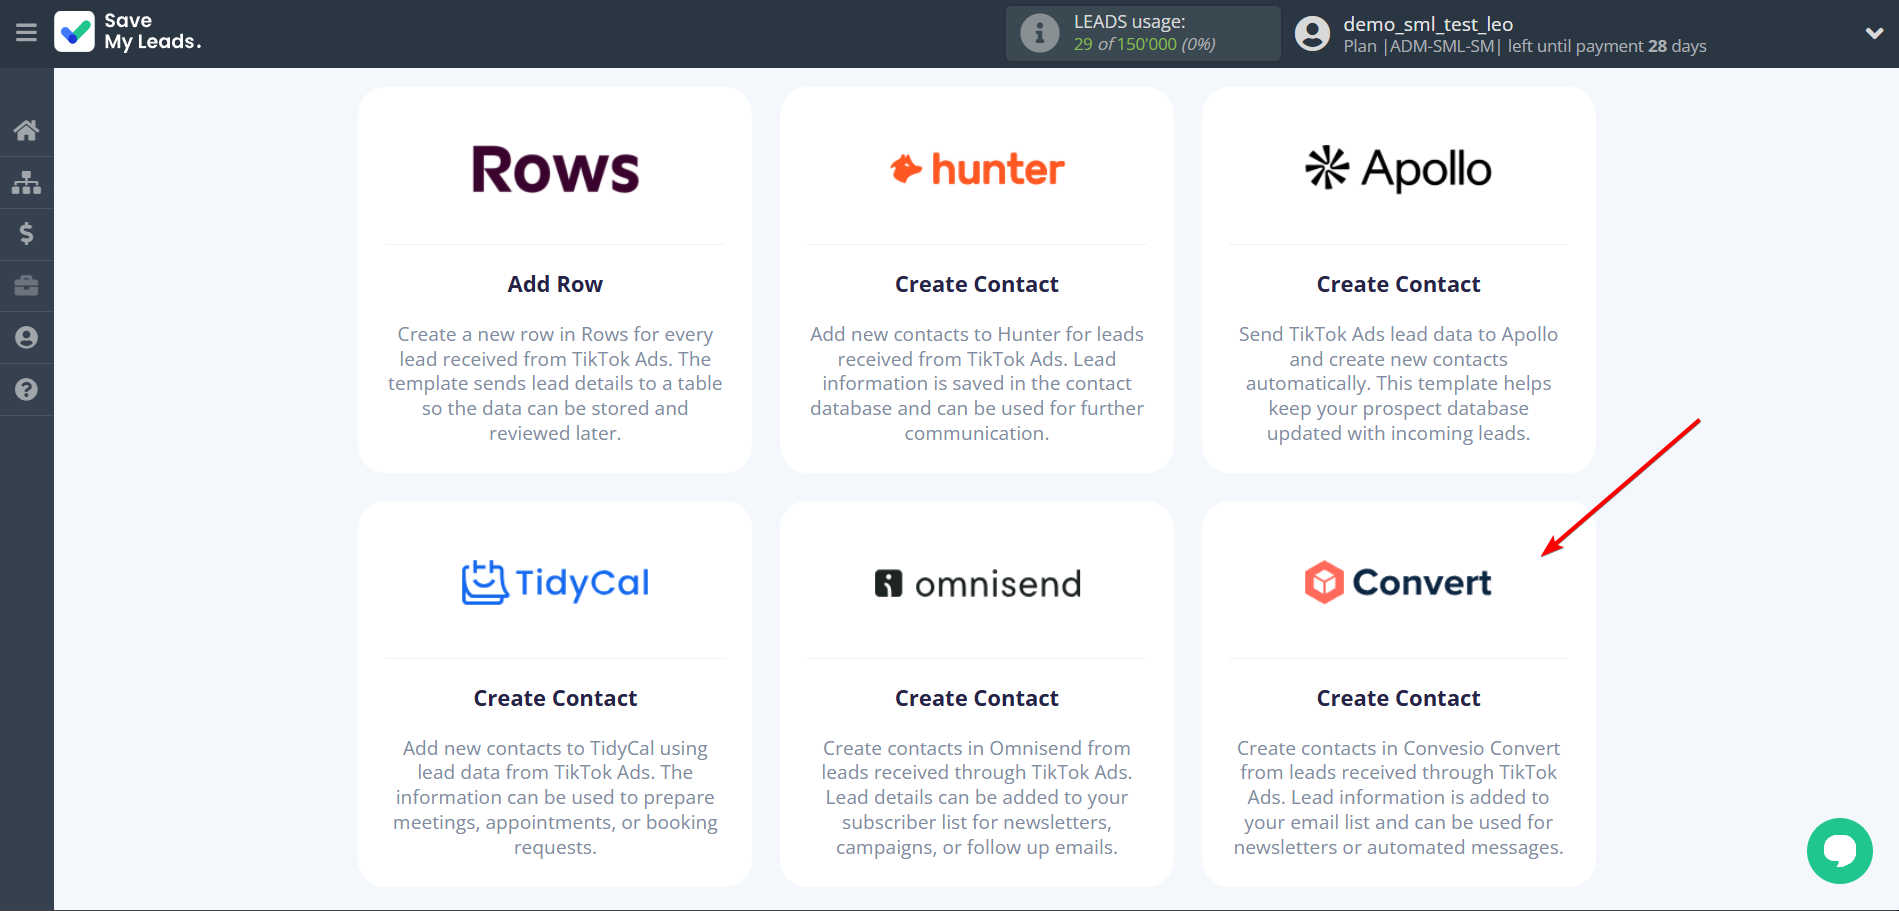Viewport: 1899px width, 911px height.
Task: Open the billing dollar sidebar icon
Action: click(x=27, y=234)
